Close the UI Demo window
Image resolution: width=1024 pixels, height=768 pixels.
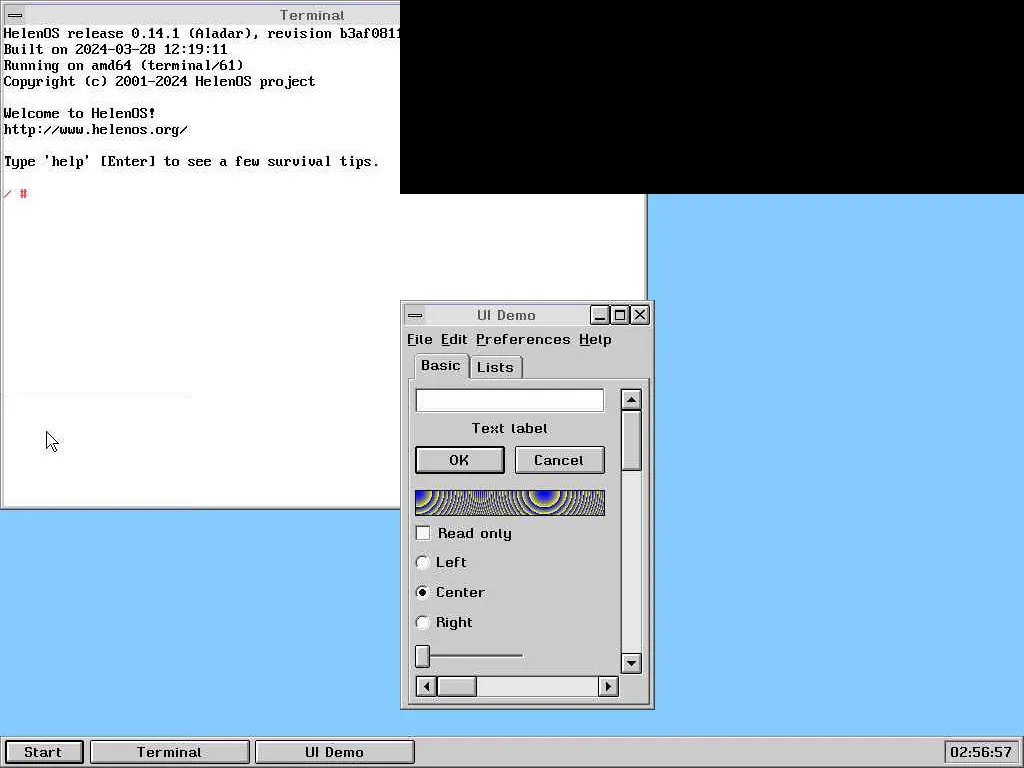click(640, 315)
